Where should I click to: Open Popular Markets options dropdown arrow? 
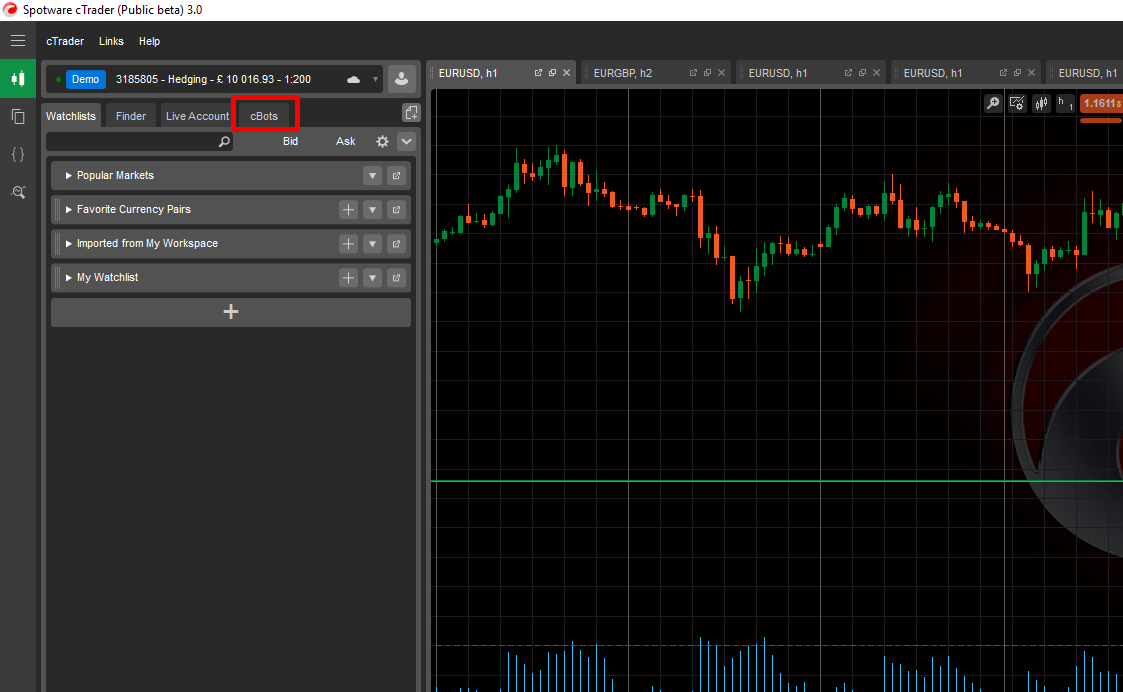coord(372,176)
